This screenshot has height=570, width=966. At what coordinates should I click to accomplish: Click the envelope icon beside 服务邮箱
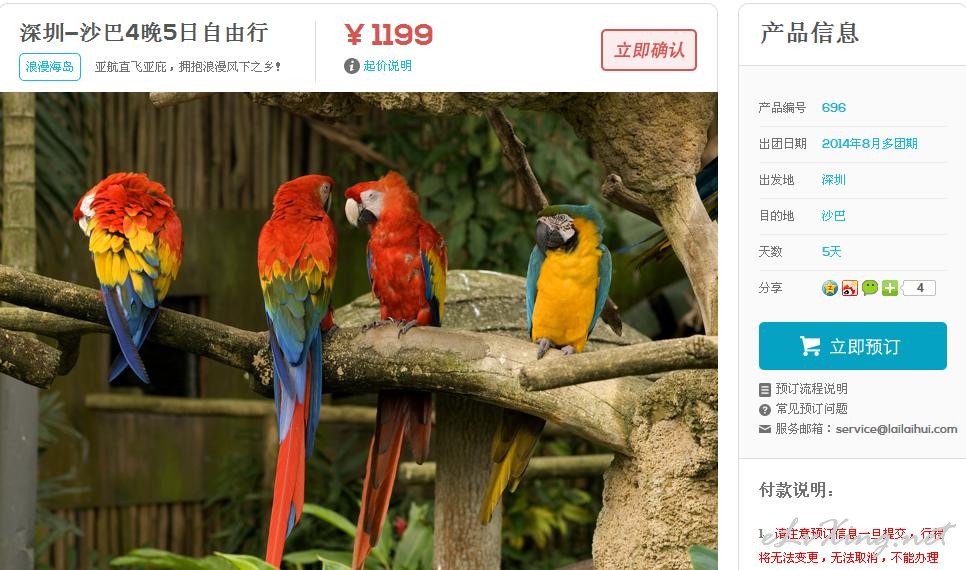click(765, 429)
